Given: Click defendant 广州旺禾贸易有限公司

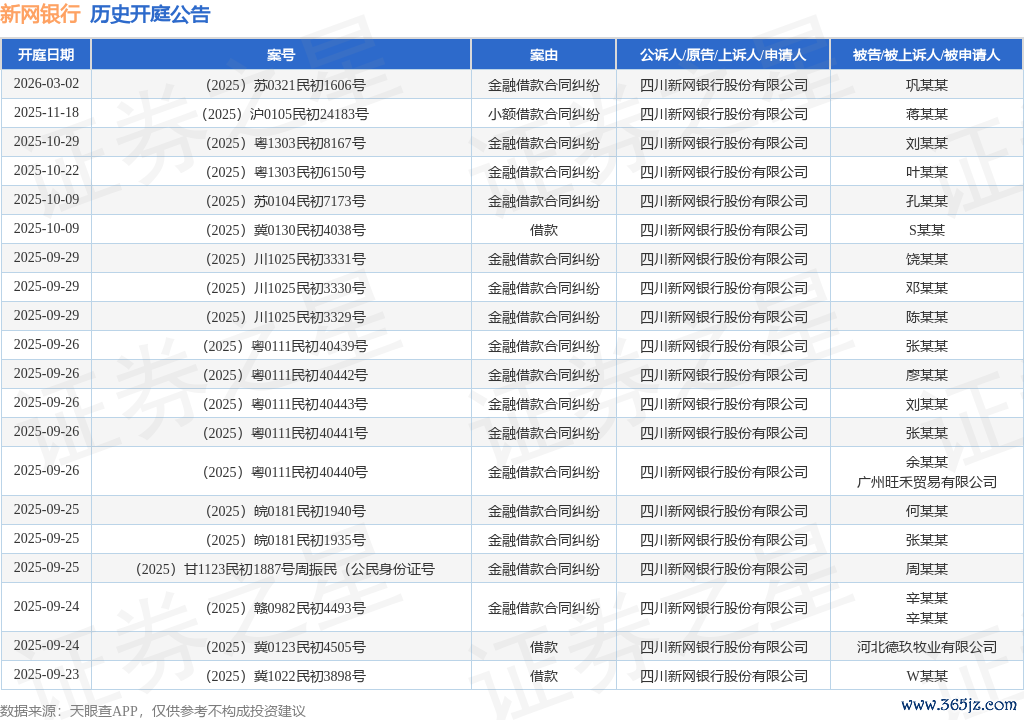Looking at the screenshot, I should [x=926, y=482].
